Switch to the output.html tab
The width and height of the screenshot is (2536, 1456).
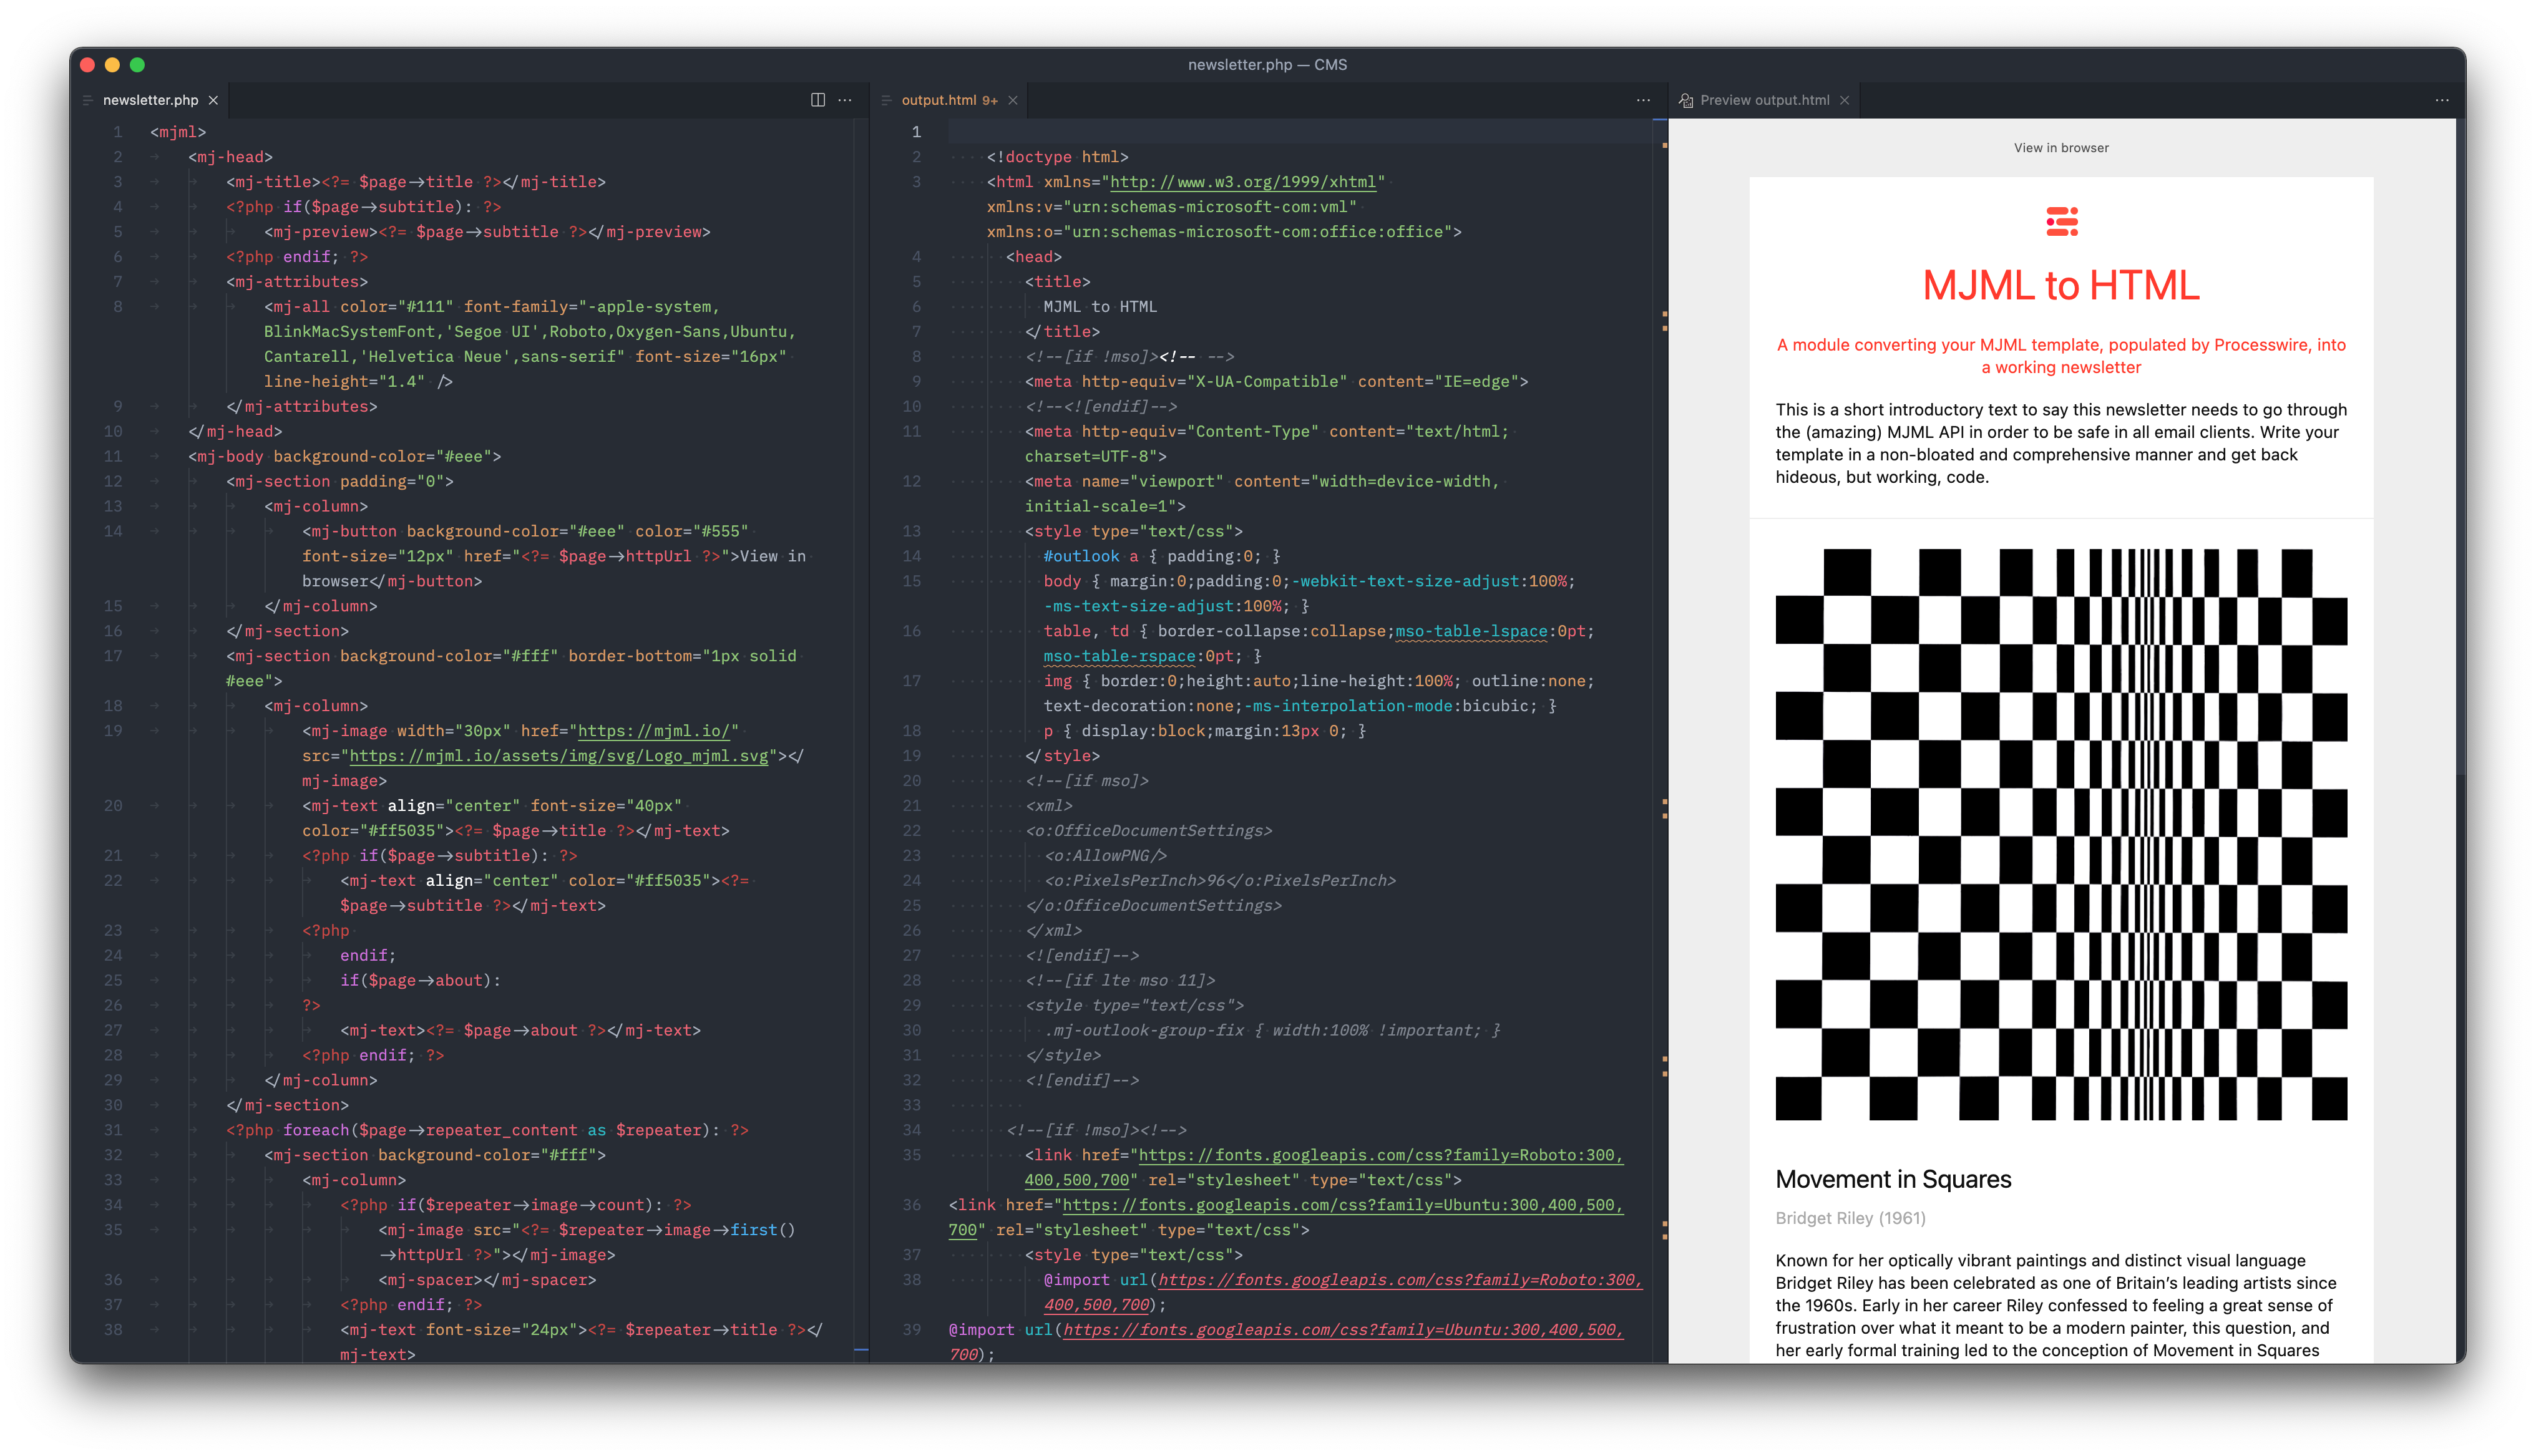click(x=948, y=100)
